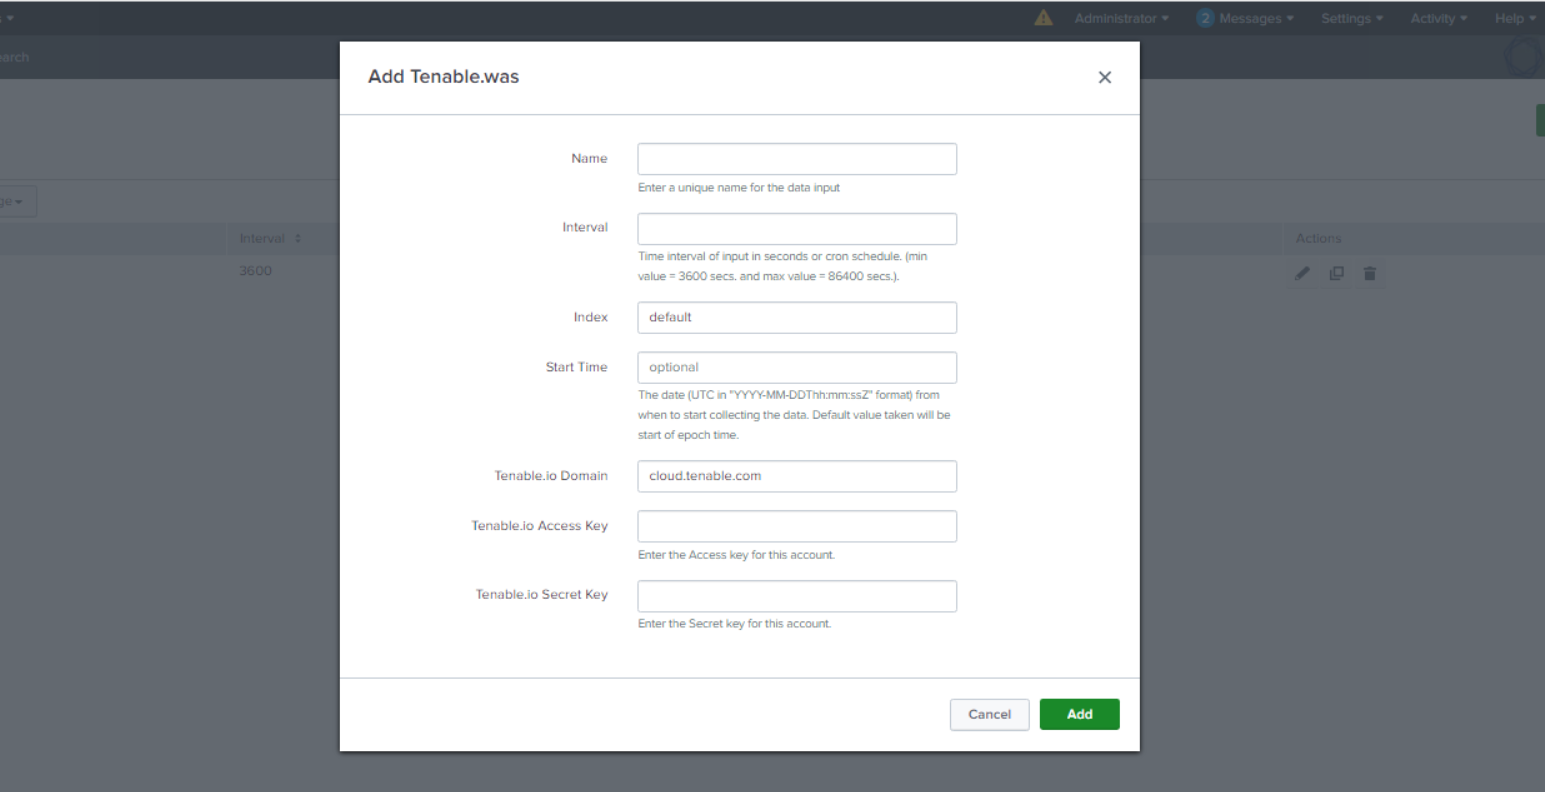This screenshot has height=792, width=1545.
Task: Open the Help menu
Action: tap(1515, 18)
